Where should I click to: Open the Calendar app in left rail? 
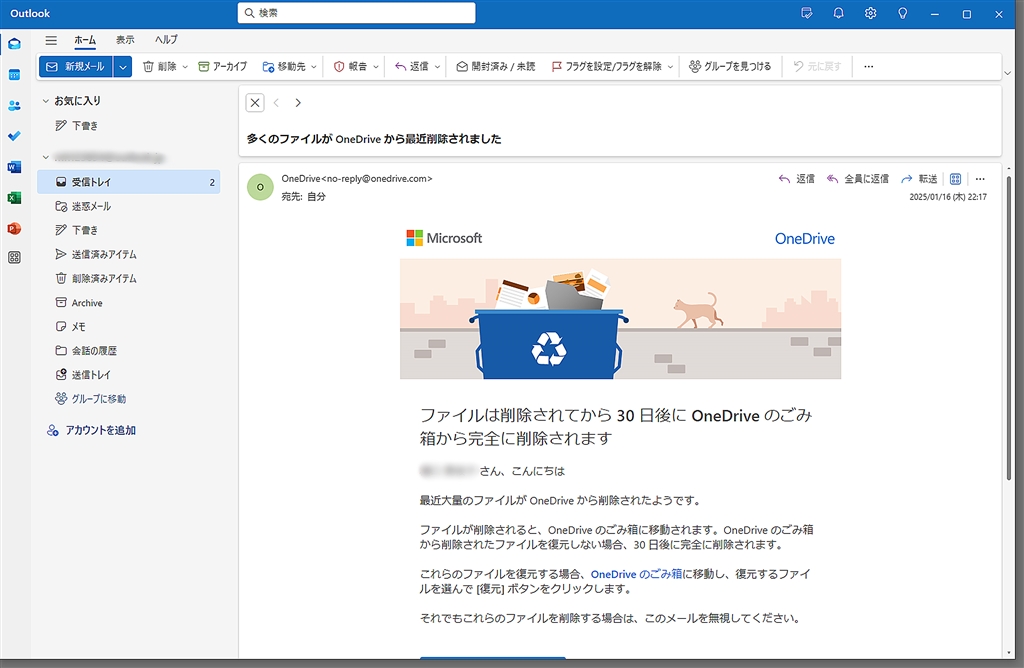point(14,75)
